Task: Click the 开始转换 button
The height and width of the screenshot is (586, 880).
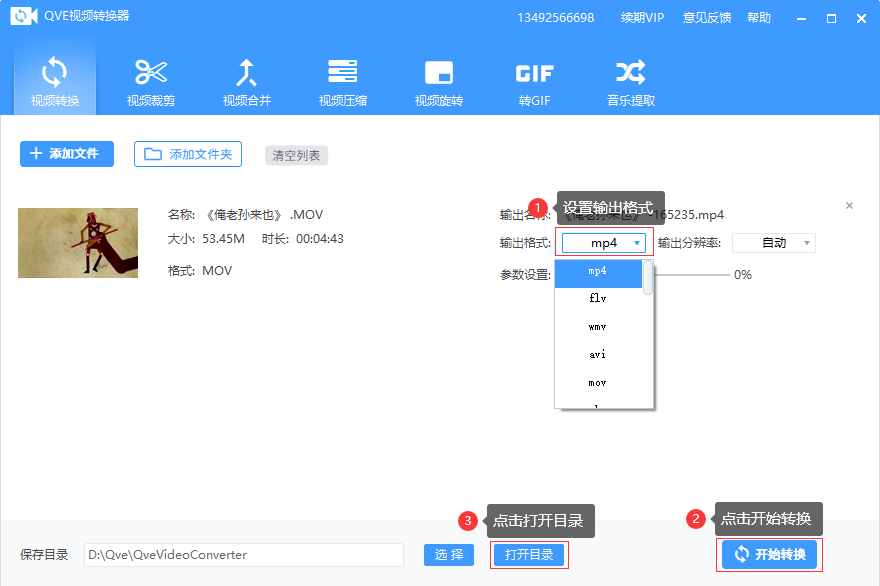Action: 769,554
